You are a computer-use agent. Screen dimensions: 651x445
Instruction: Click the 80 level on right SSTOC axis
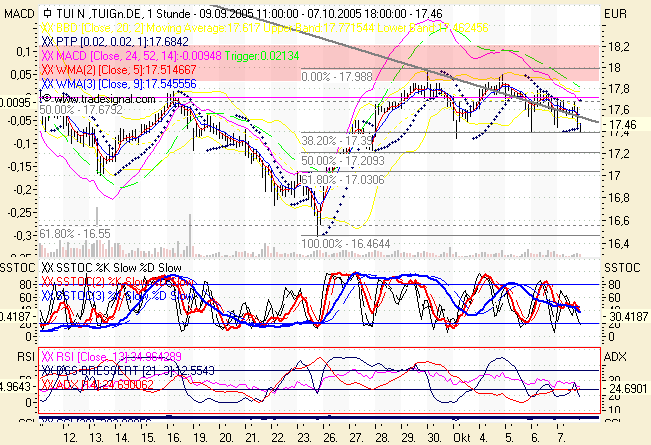614,285
